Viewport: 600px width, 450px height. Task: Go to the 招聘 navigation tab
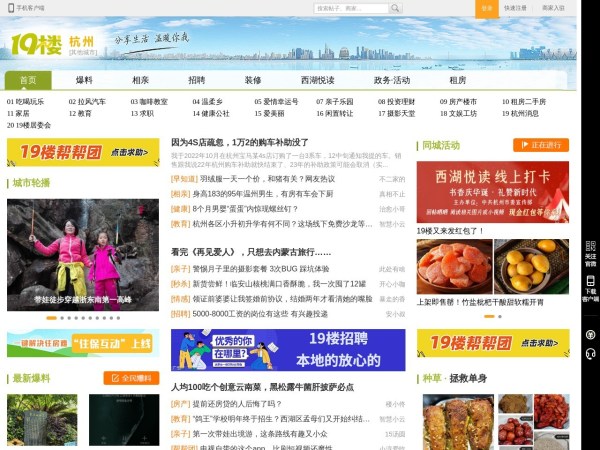[197, 80]
